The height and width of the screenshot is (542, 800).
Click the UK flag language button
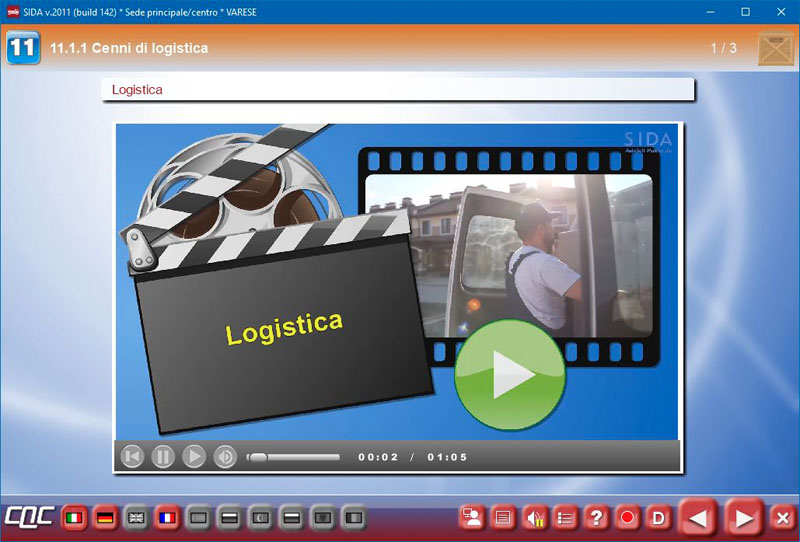(x=136, y=518)
